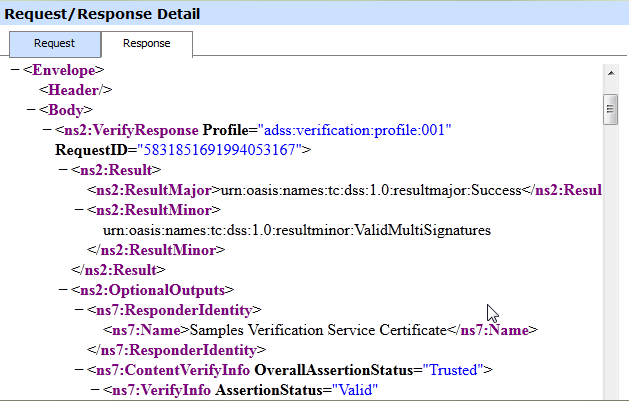Collapse the ns2:OptionalOutputs node

(x=63, y=290)
